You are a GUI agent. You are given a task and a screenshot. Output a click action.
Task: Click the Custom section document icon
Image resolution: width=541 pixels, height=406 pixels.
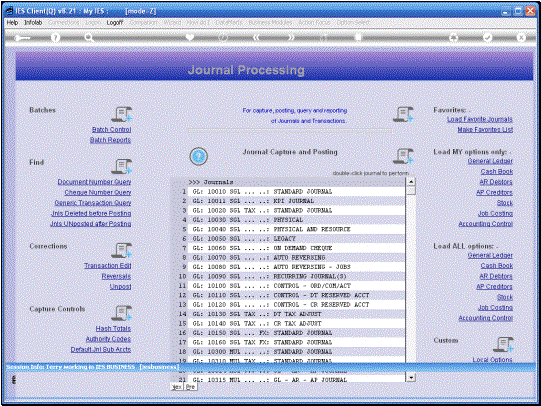pyautogui.click(x=503, y=344)
